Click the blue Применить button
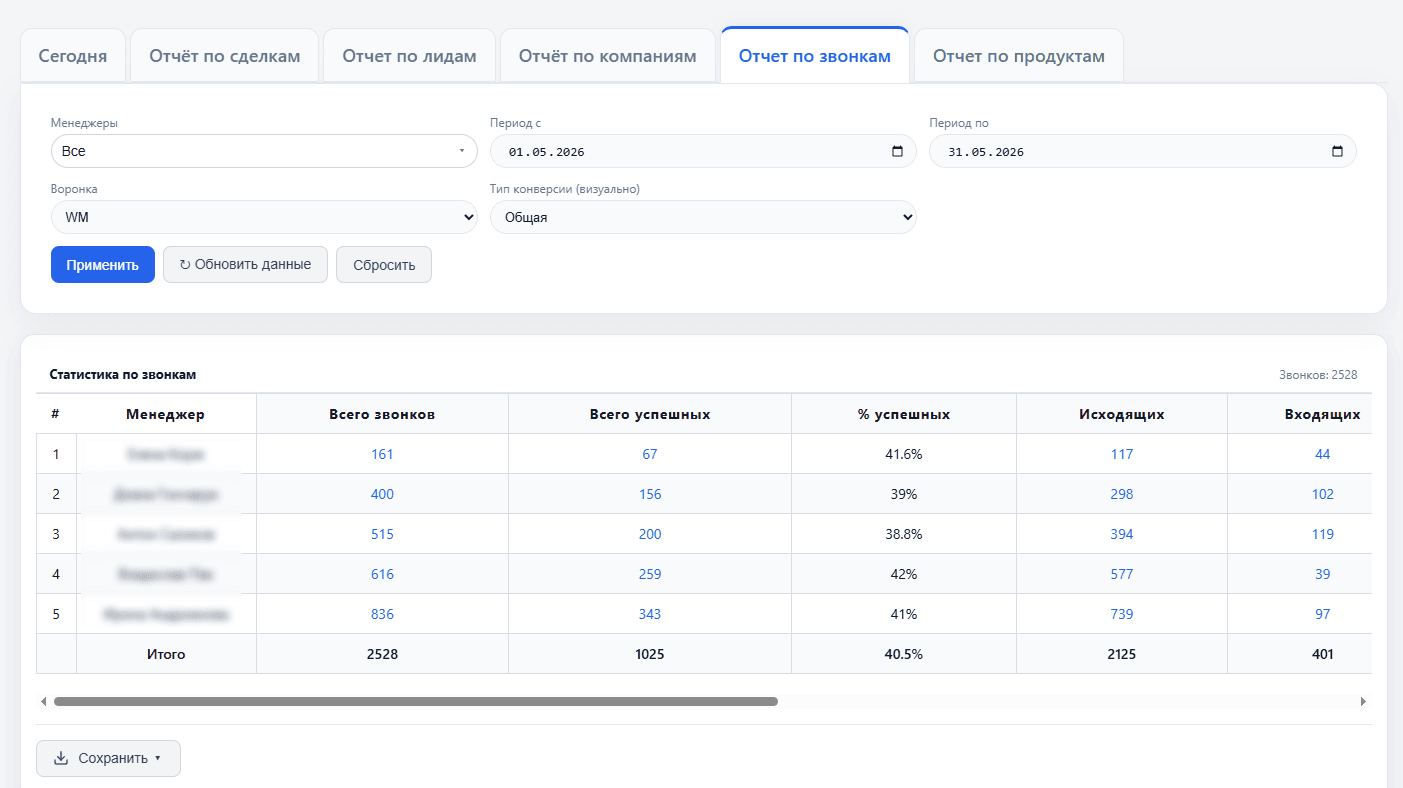The image size is (1403, 788). (x=103, y=265)
